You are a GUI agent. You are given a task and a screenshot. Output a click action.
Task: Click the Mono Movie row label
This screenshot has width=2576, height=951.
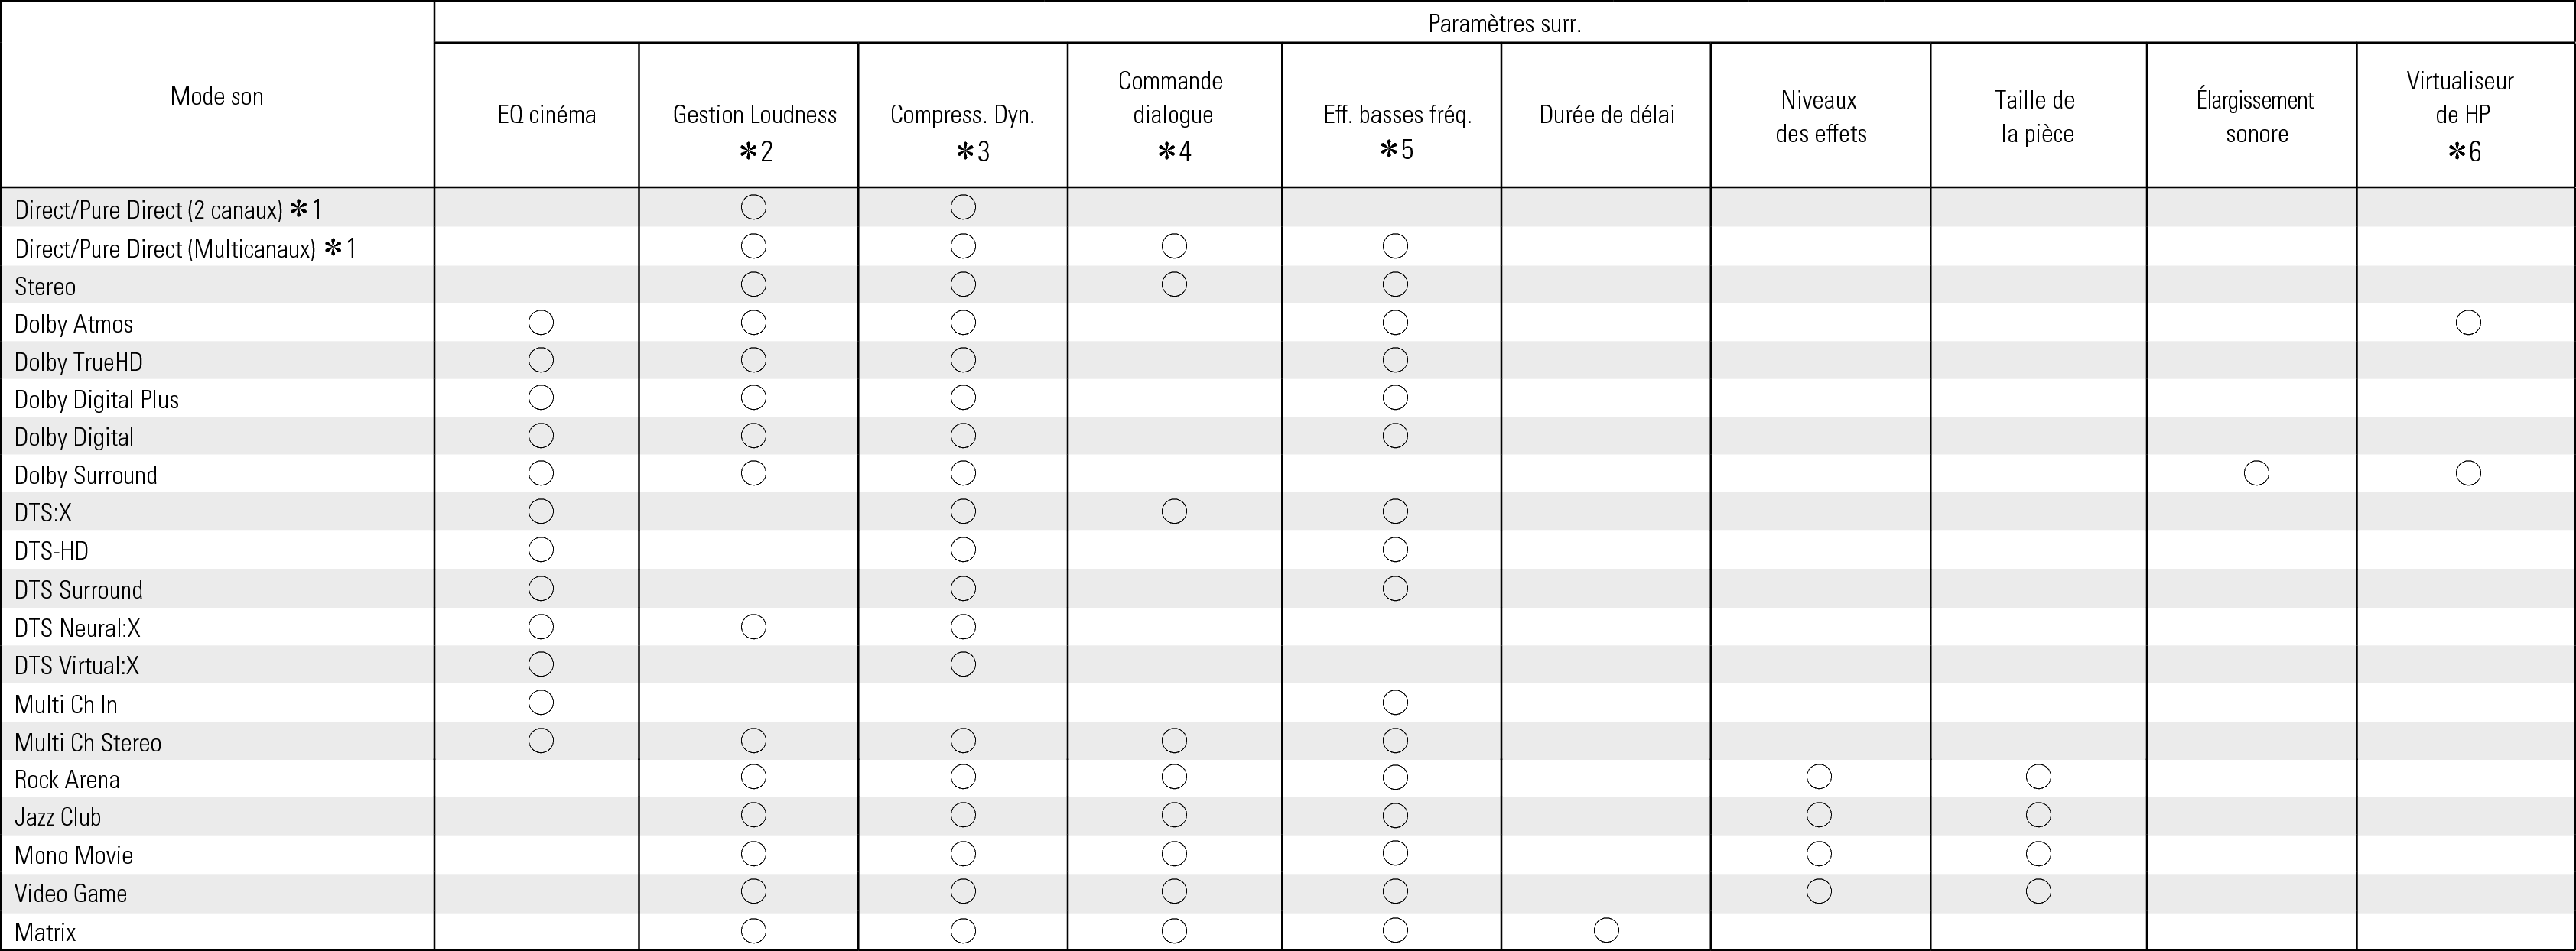(73, 855)
